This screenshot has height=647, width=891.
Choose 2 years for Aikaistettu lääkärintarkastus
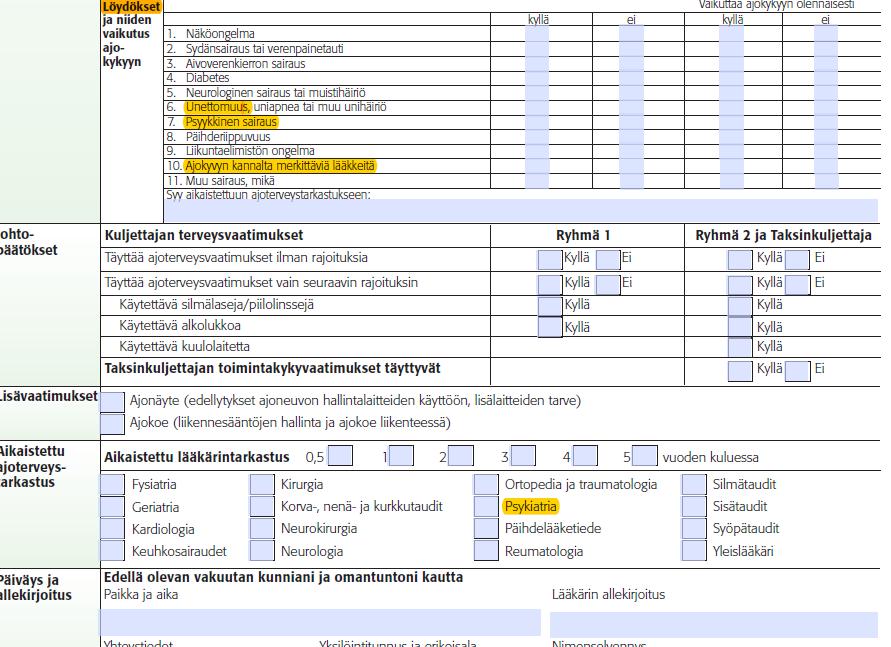pyautogui.click(x=461, y=456)
